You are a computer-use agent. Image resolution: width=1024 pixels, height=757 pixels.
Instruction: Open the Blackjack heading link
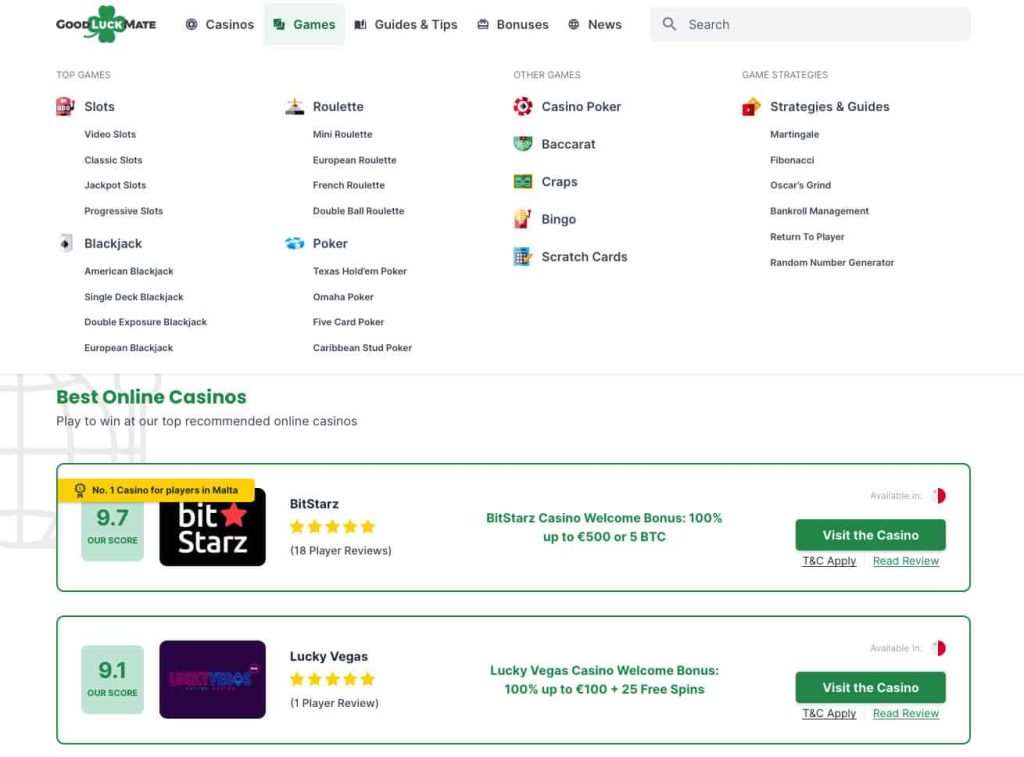[113, 244]
